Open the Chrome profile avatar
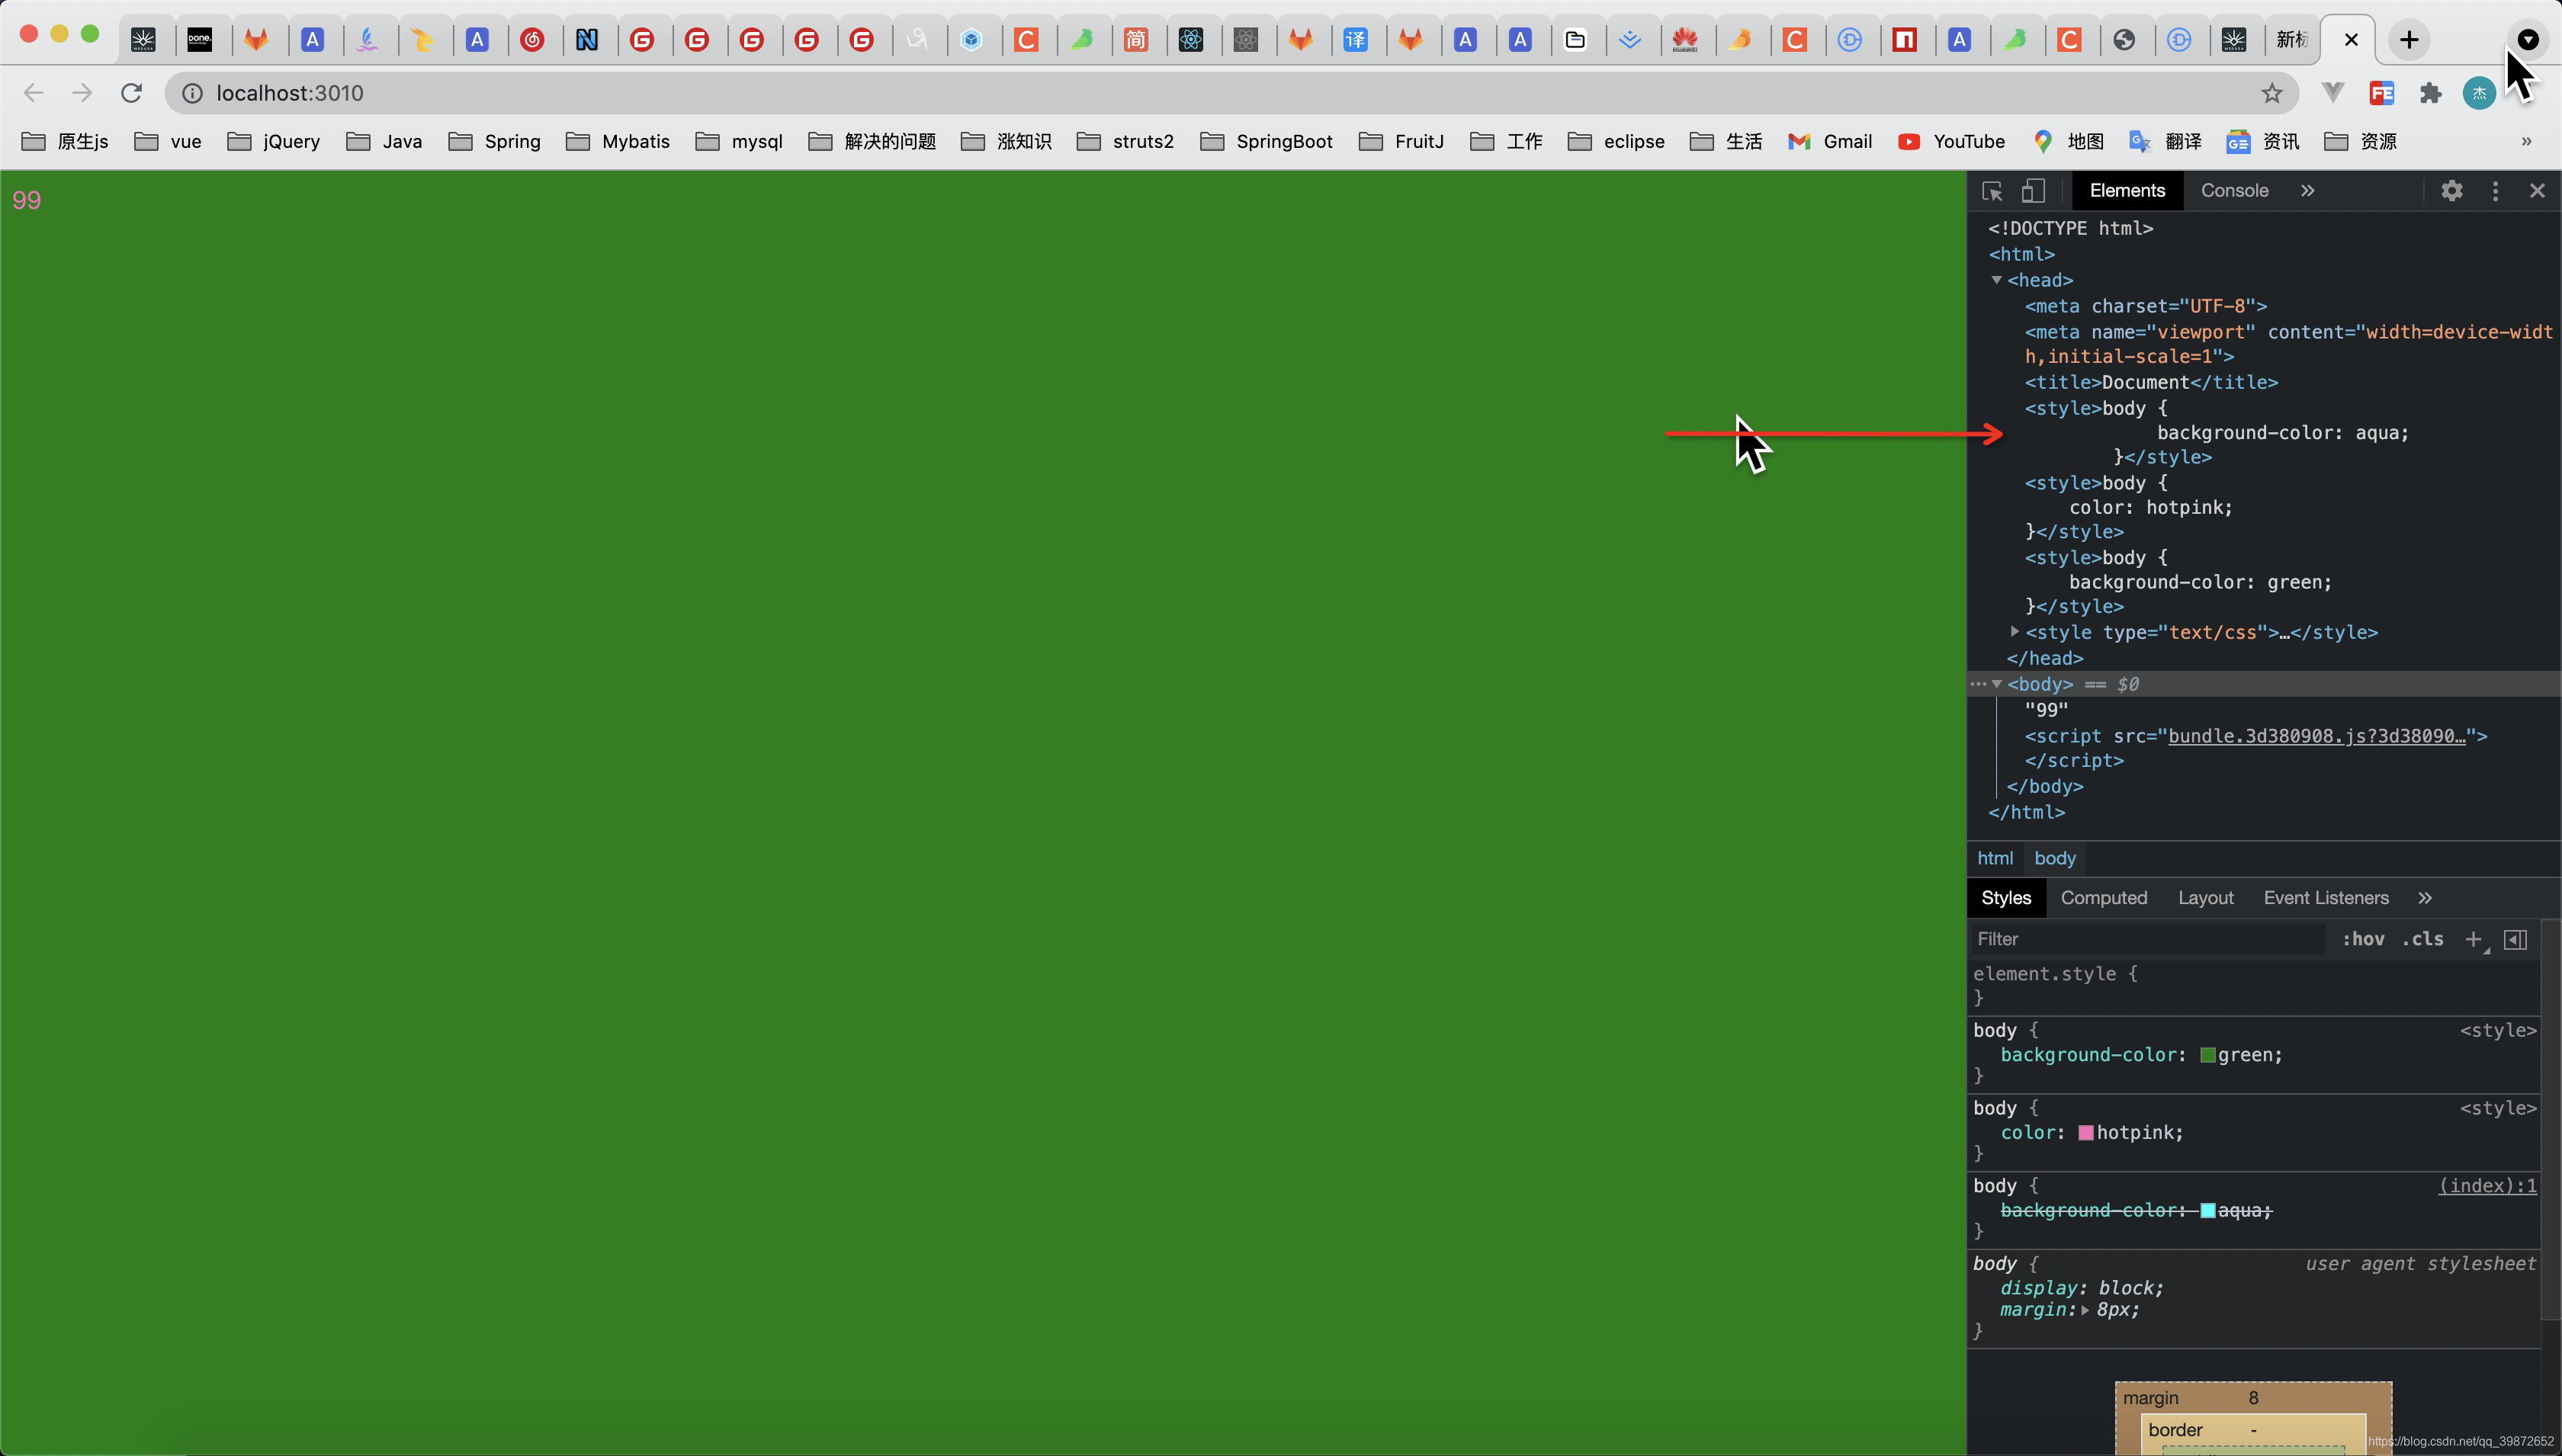2562x1456 pixels. click(2479, 93)
